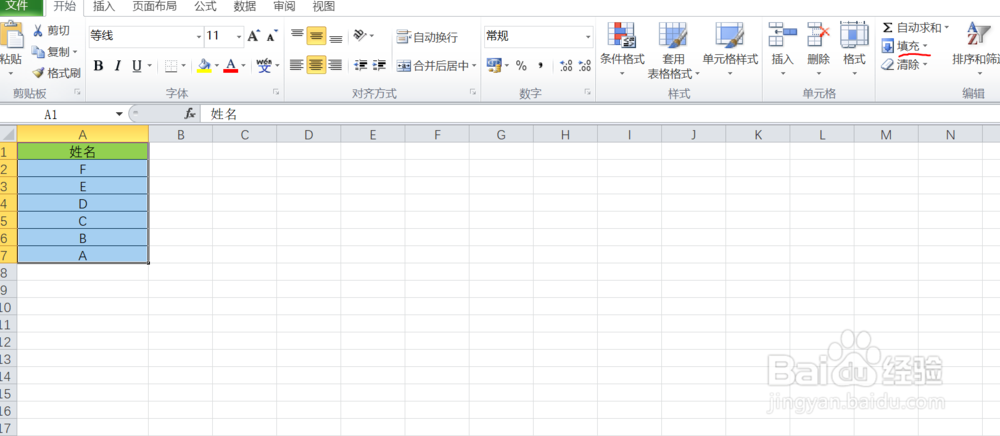Open 套用表格格式 table format gallery

tap(673, 50)
